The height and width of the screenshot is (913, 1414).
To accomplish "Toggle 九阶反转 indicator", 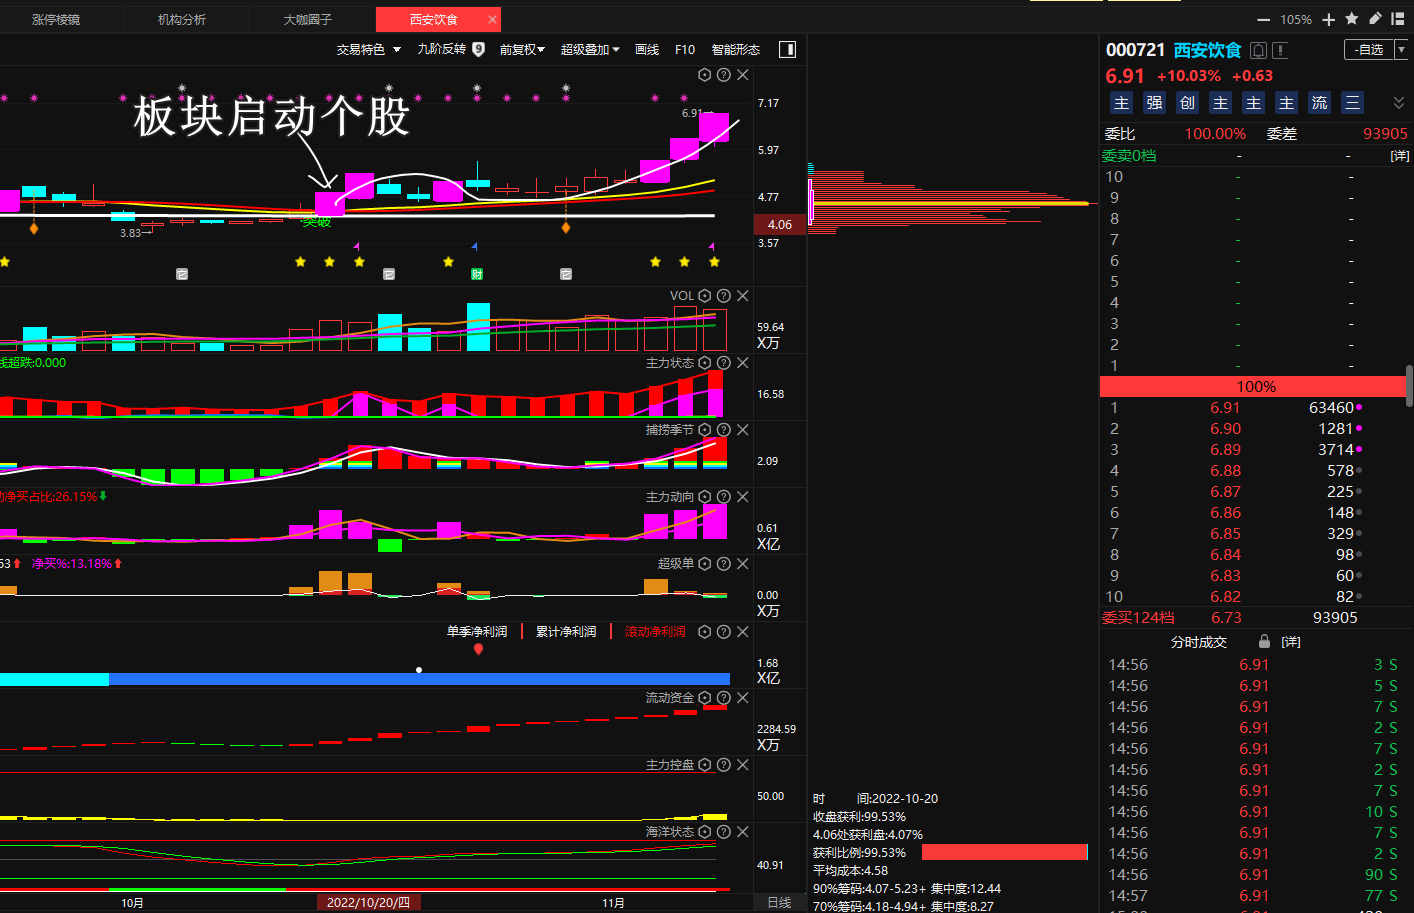I will 451,49.
